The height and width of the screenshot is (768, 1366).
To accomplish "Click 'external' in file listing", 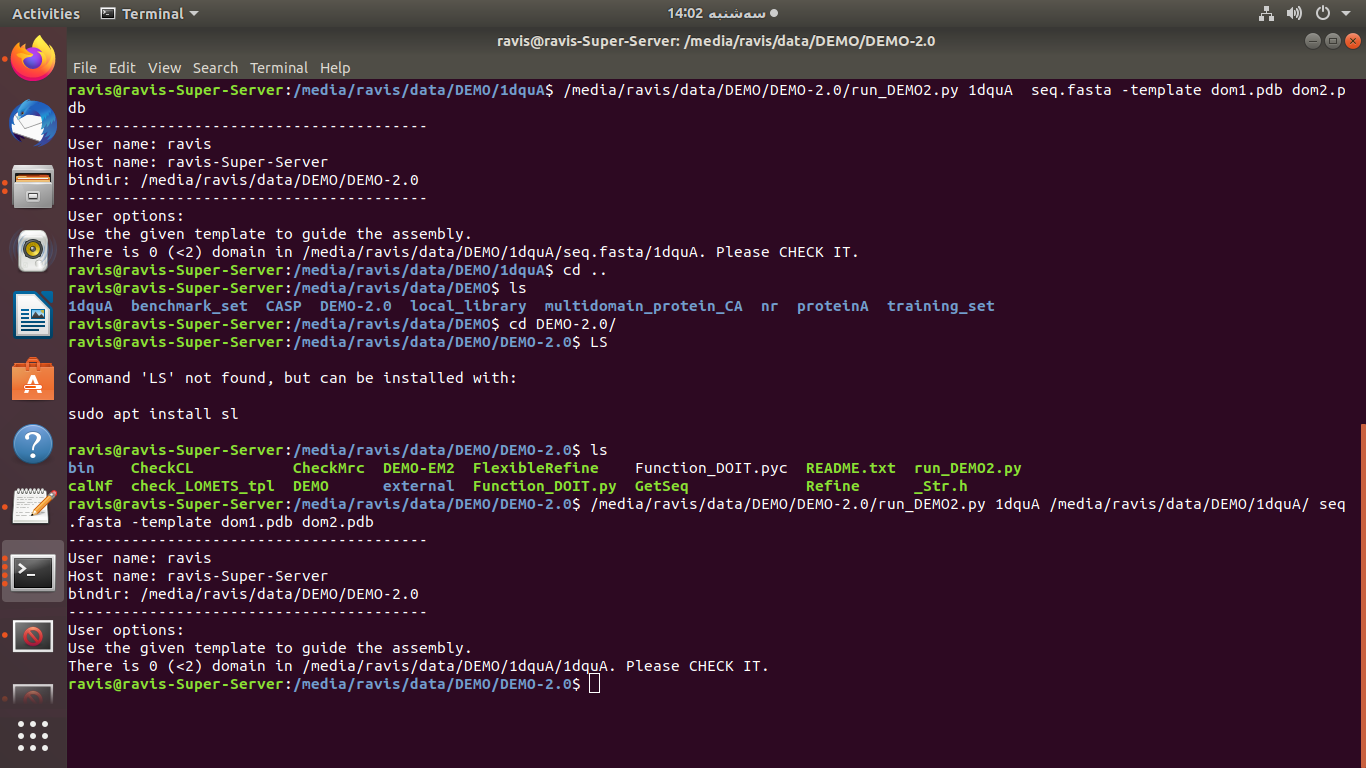I will [419, 486].
